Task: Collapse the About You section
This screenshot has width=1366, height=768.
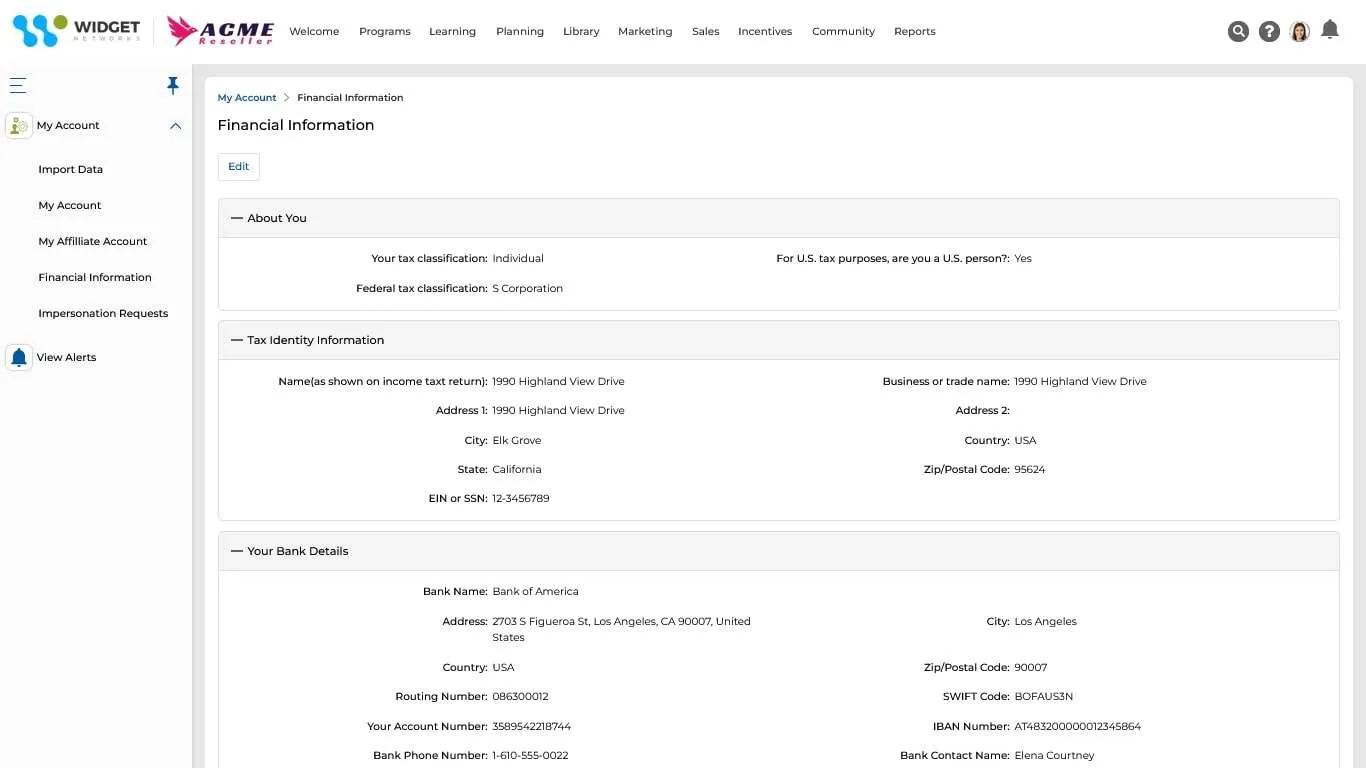Action: 237,218
